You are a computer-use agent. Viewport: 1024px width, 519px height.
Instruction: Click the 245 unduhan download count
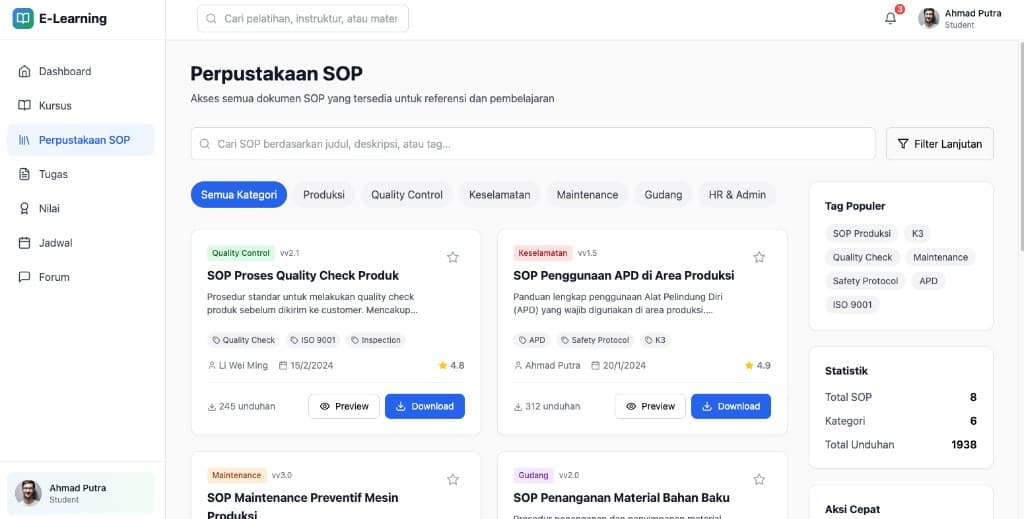[x=242, y=406]
